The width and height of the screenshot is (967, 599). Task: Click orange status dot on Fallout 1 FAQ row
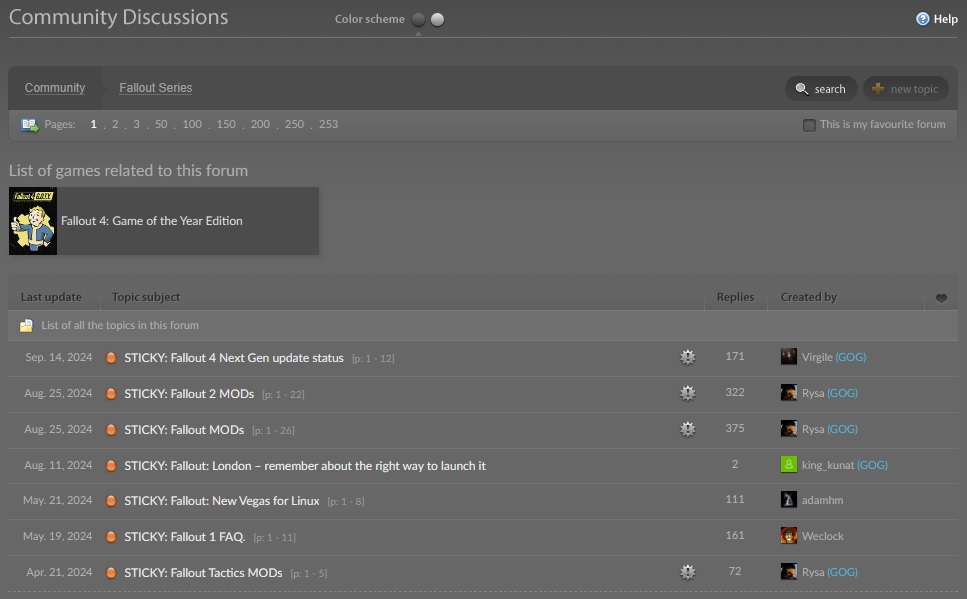[111, 537]
